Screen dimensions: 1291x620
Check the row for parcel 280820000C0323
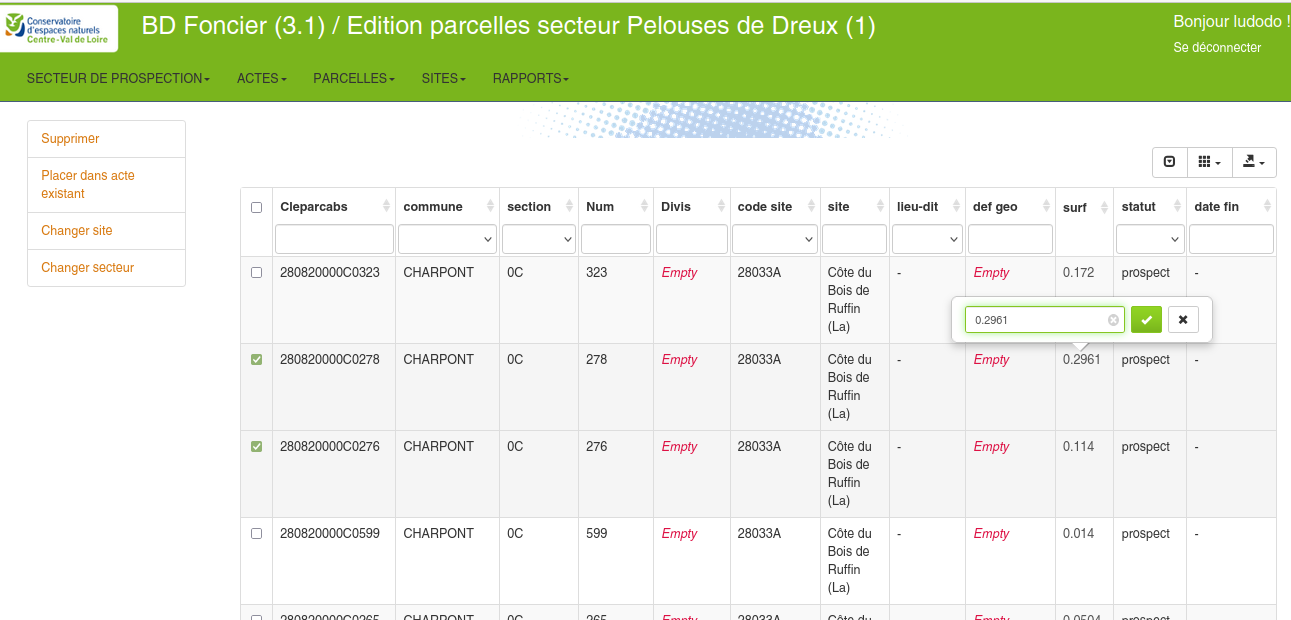(256, 272)
